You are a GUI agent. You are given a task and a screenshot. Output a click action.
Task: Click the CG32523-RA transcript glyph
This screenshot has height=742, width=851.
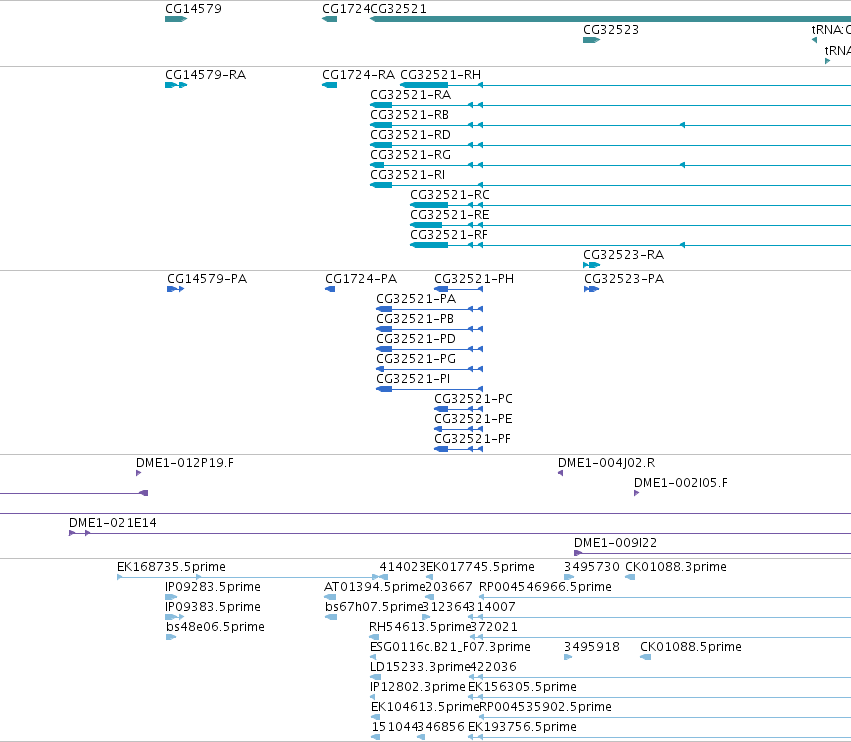click(x=591, y=265)
